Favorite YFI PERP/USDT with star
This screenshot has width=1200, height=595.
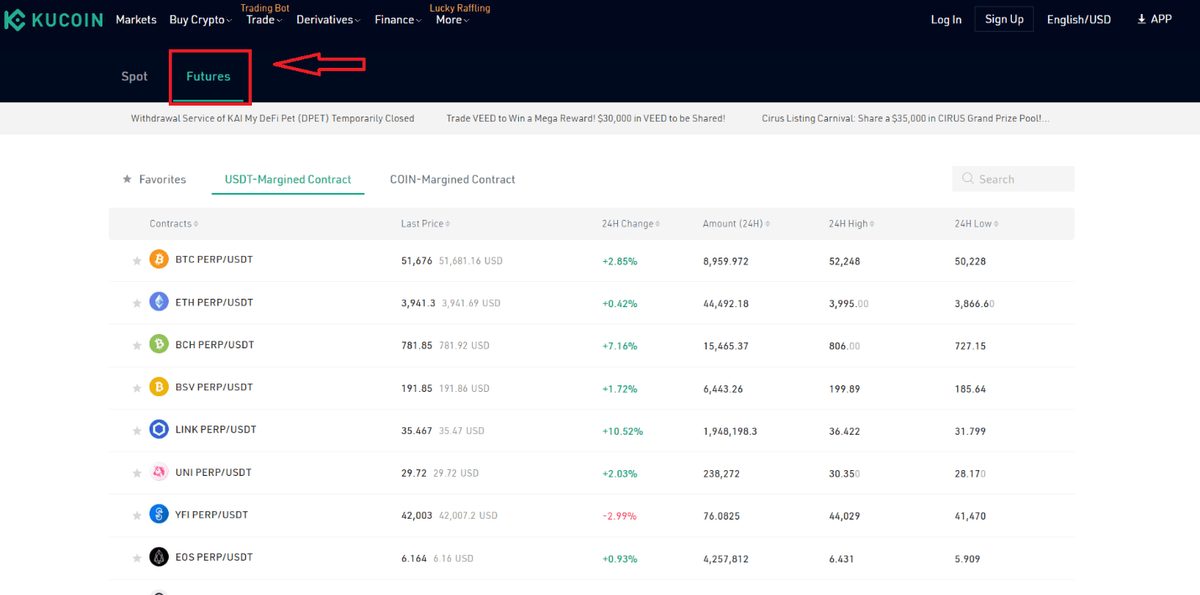pyautogui.click(x=137, y=516)
